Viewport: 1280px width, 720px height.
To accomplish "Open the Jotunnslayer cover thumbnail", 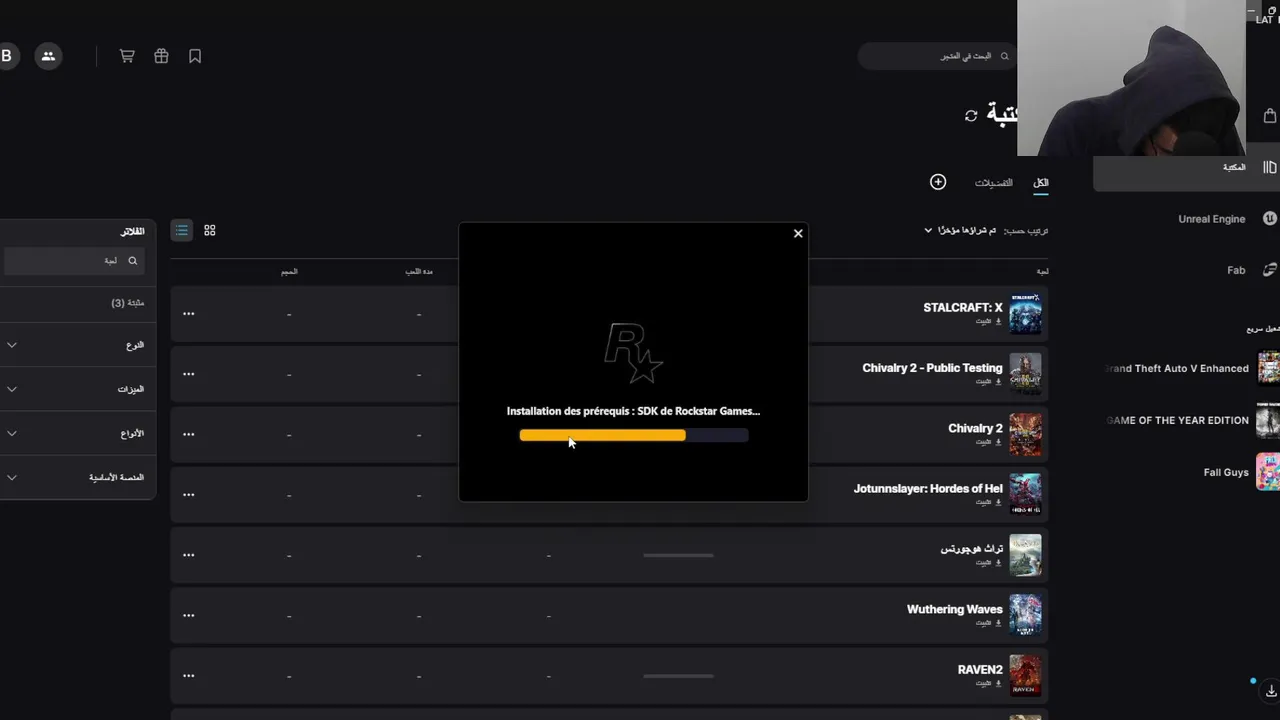I will point(1025,495).
